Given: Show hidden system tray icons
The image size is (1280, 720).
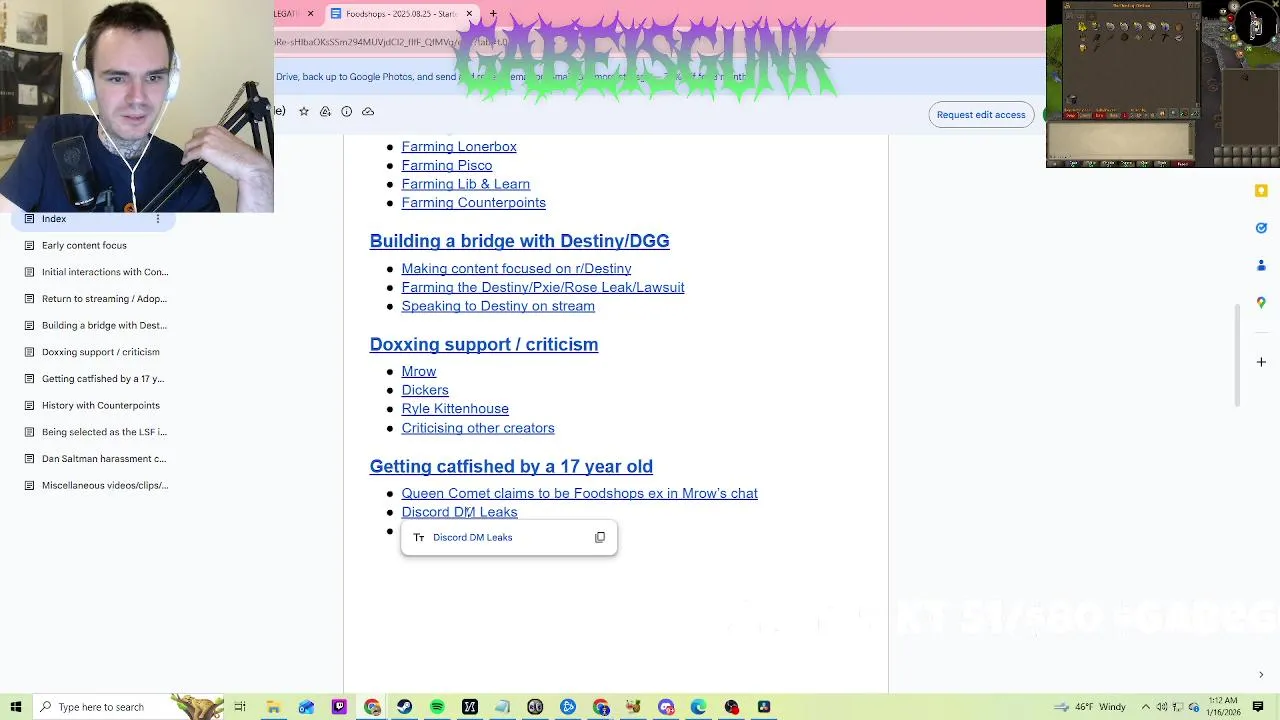Looking at the screenshot, I should 1146,707.
